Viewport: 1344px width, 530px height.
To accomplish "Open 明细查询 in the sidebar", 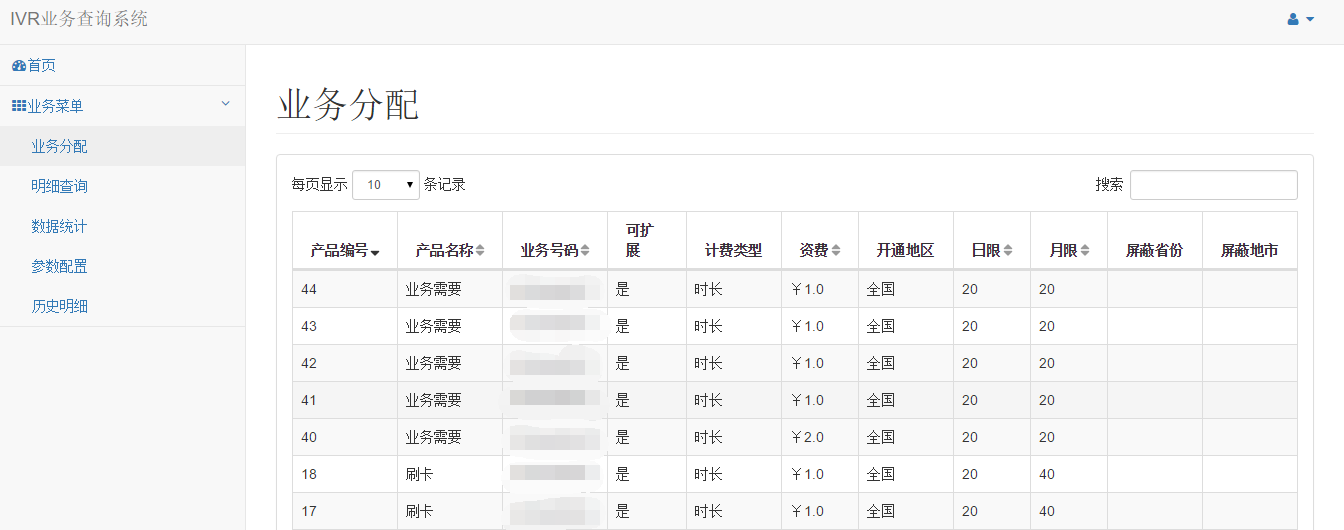I will pos(59,186).
